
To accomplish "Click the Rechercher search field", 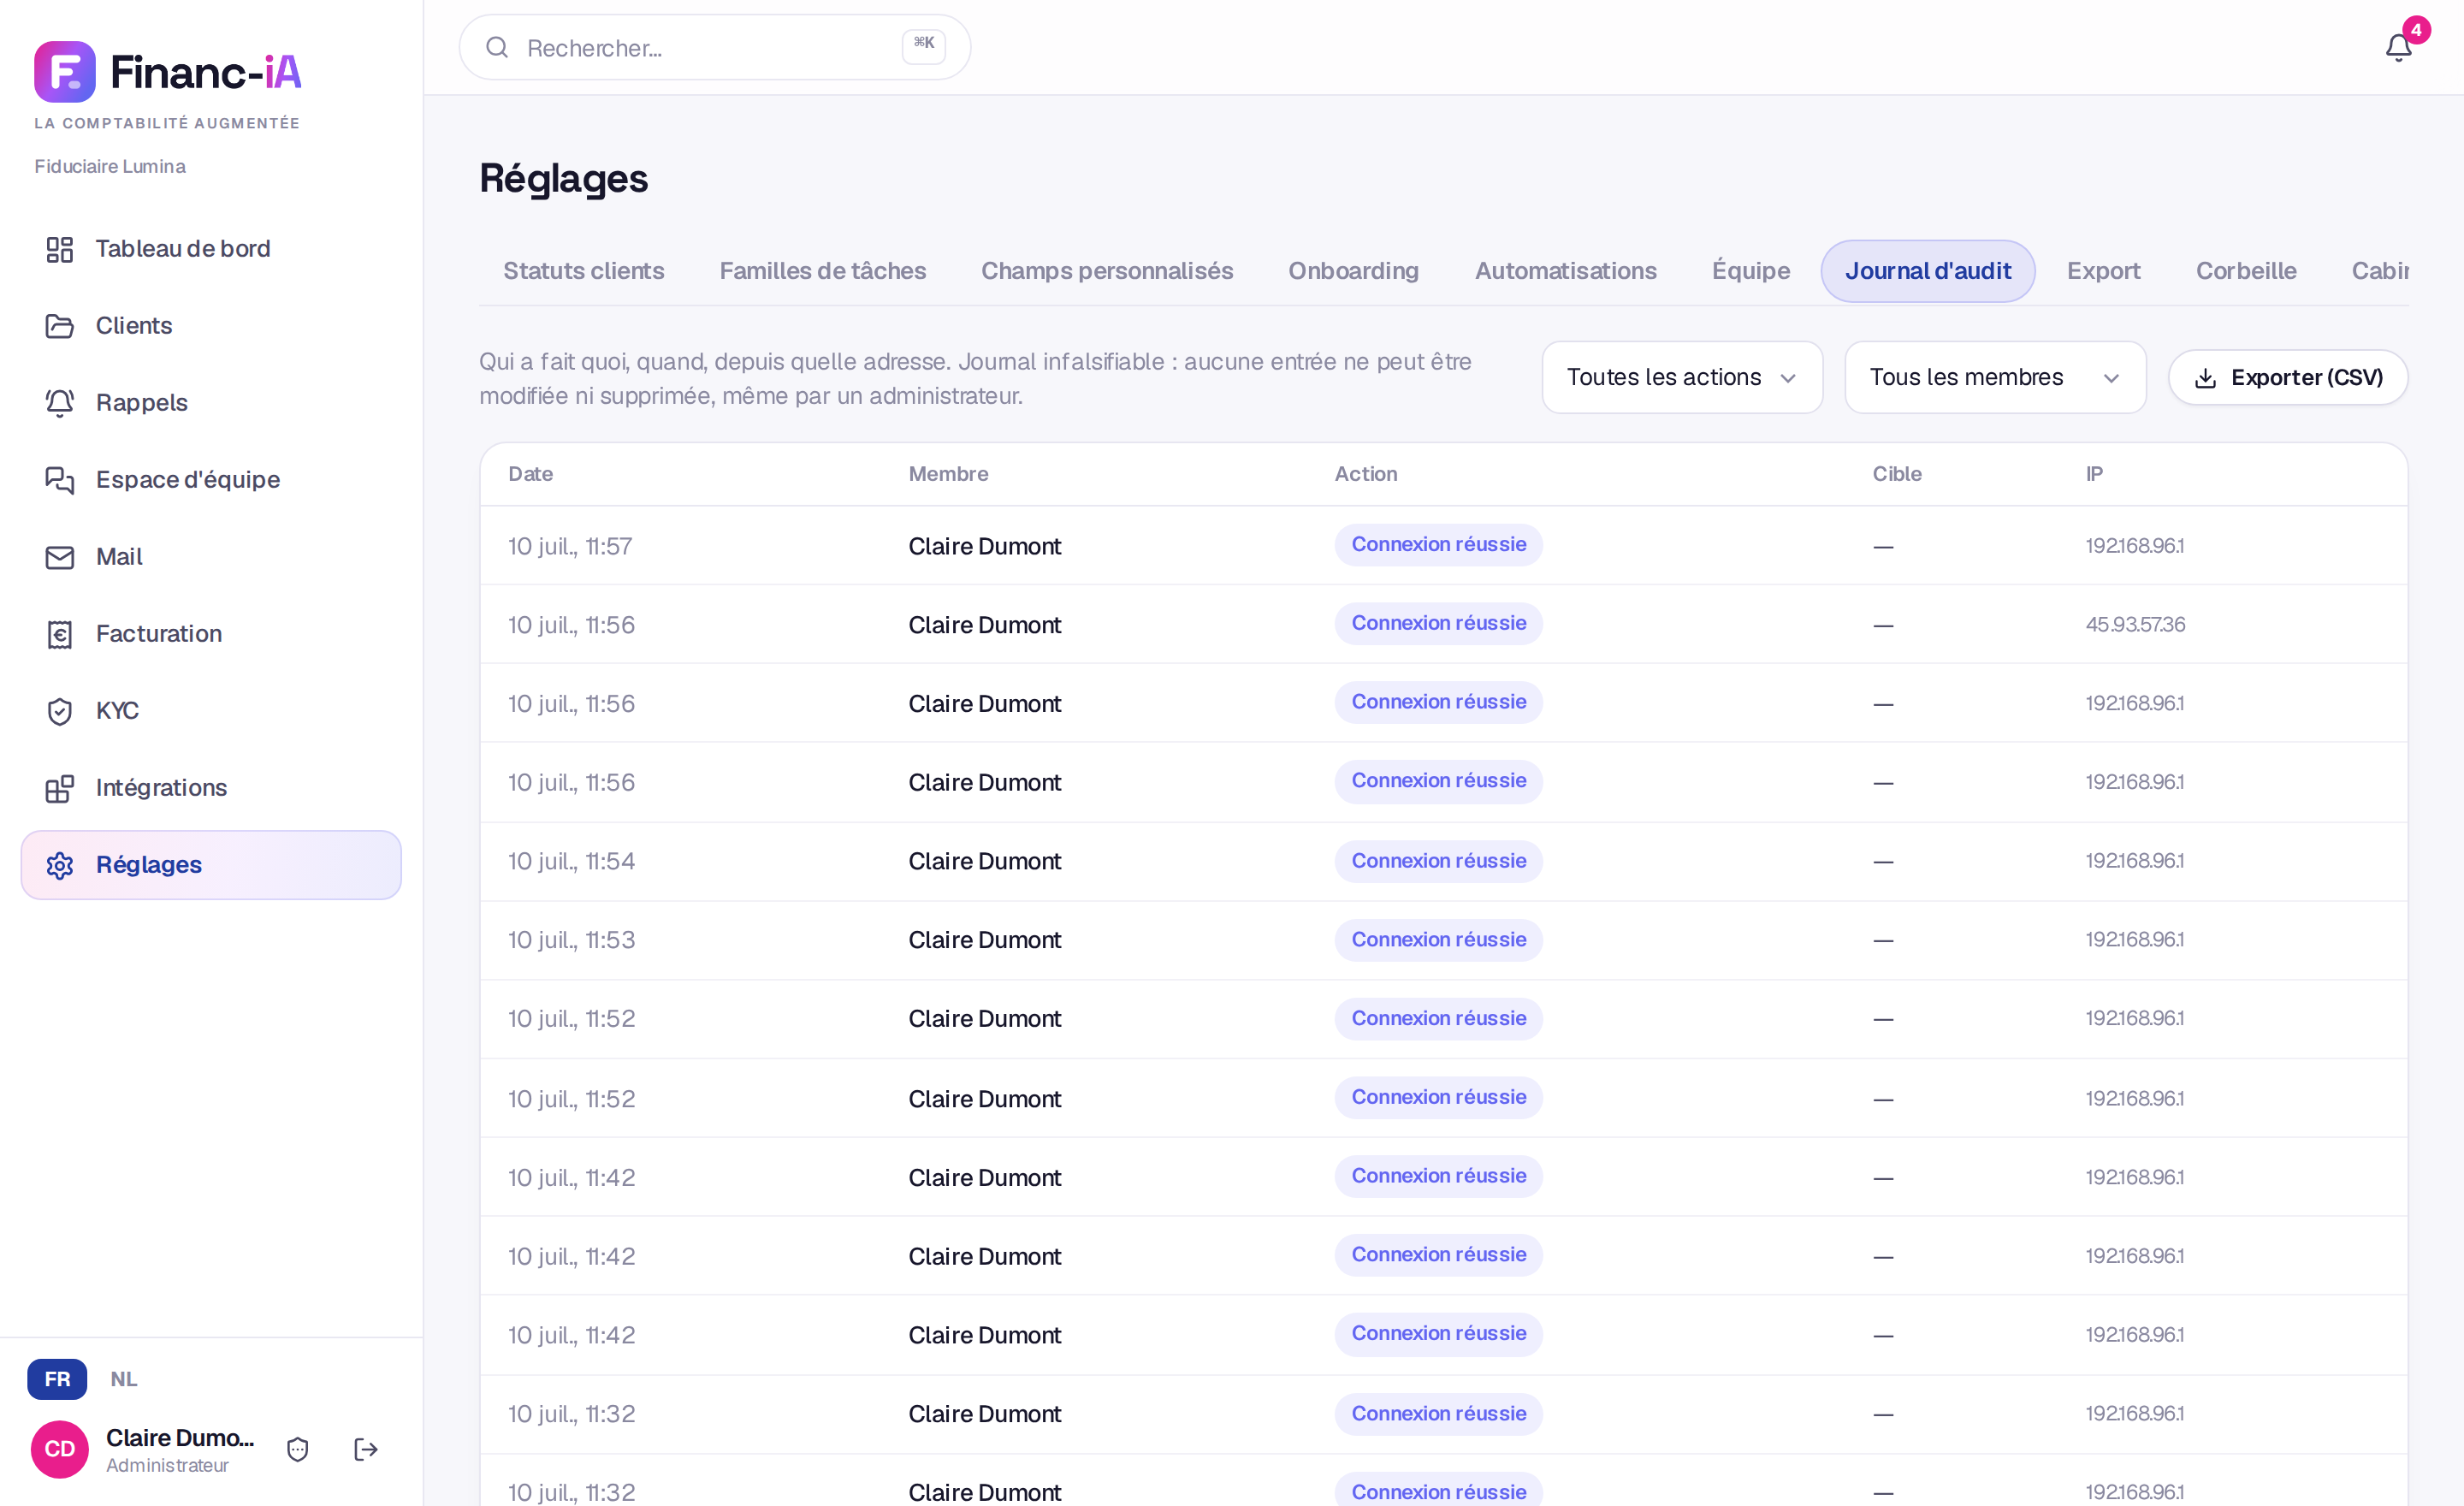I will [714, 47].
